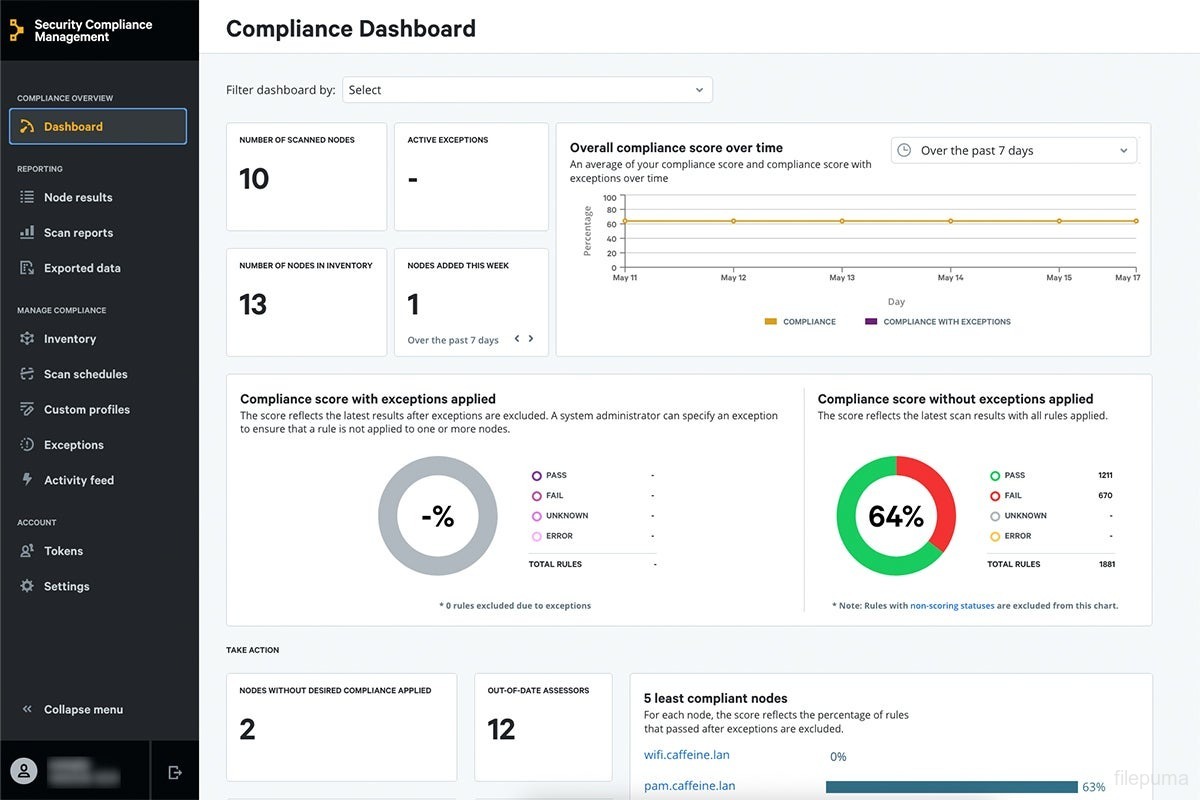
Task: Click the Exported data icon
Action: [27, 268]
